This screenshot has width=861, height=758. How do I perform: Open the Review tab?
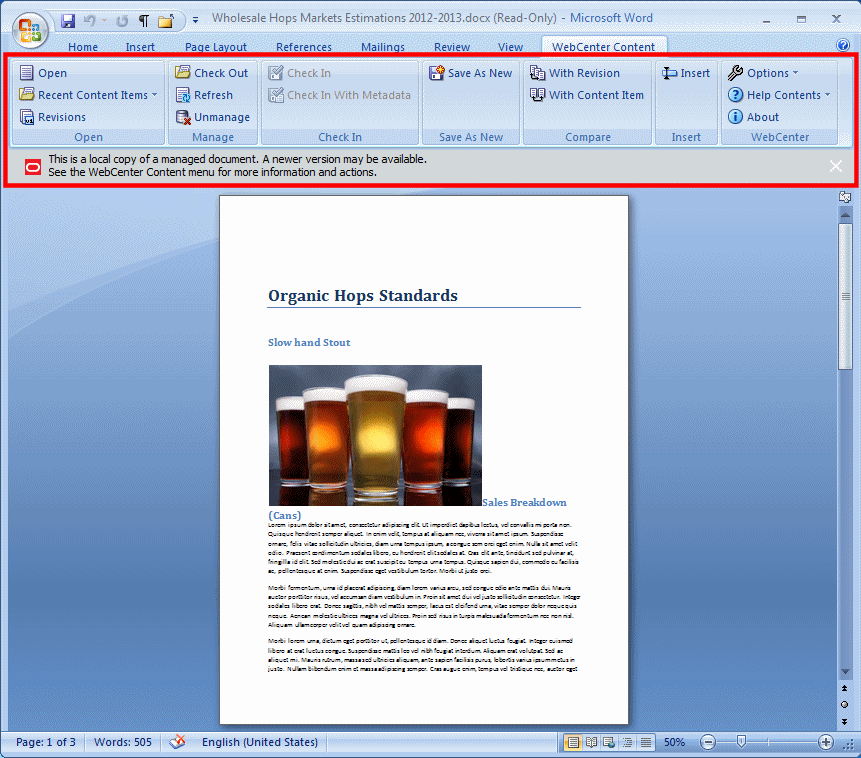coord(452,47)
